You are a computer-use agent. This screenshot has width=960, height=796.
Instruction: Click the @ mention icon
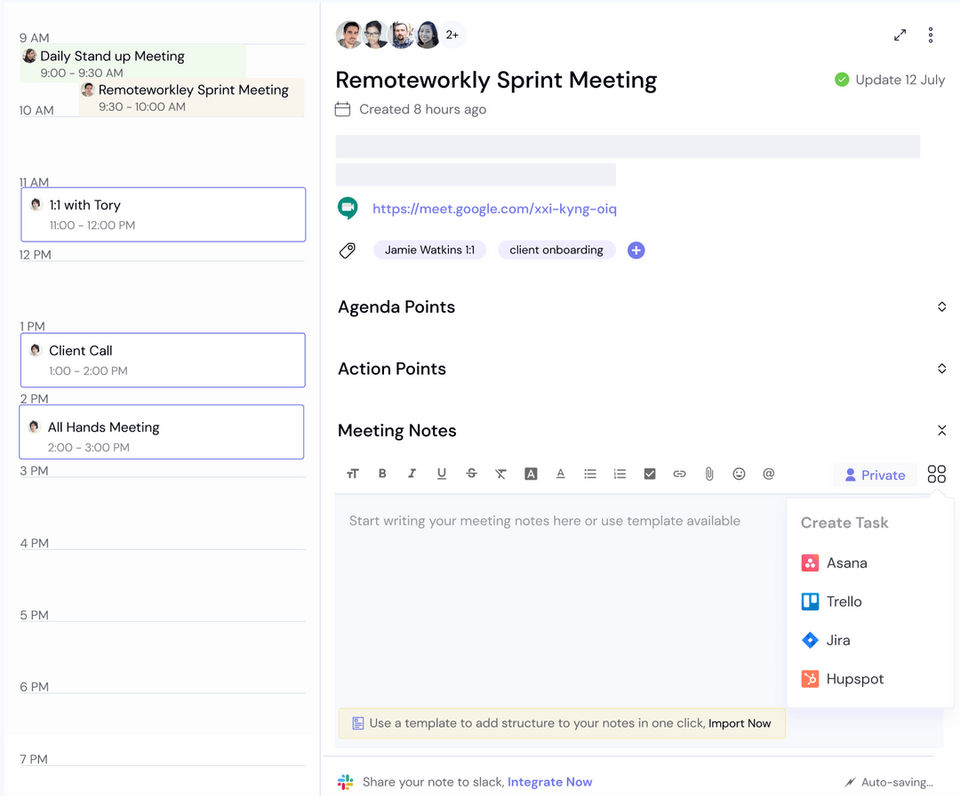(769, 474)
